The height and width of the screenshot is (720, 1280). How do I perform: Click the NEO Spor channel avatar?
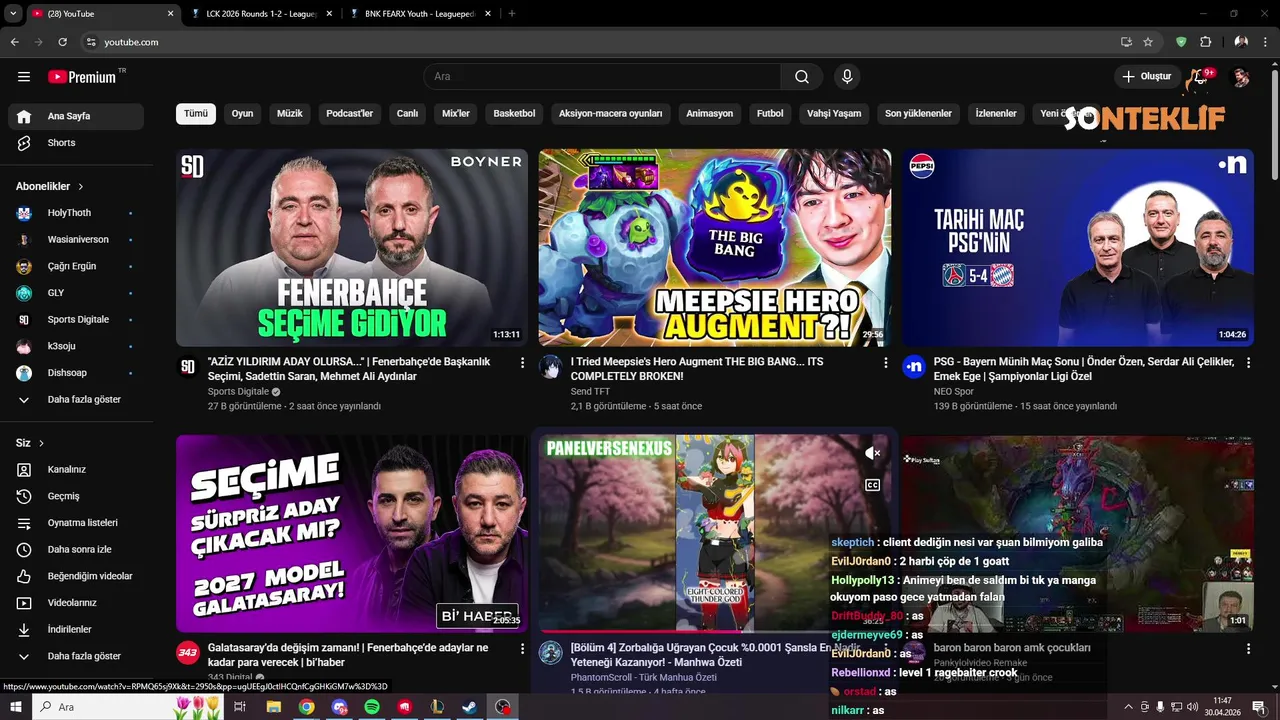(x=913, y=367)
